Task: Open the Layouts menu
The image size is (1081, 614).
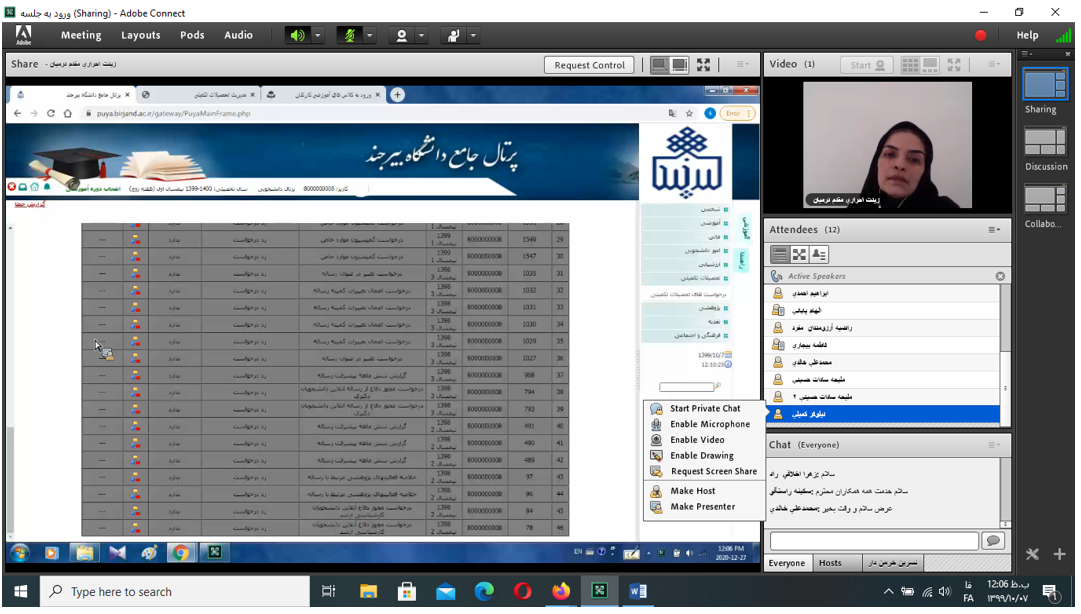Action: (x=141, y=35)
